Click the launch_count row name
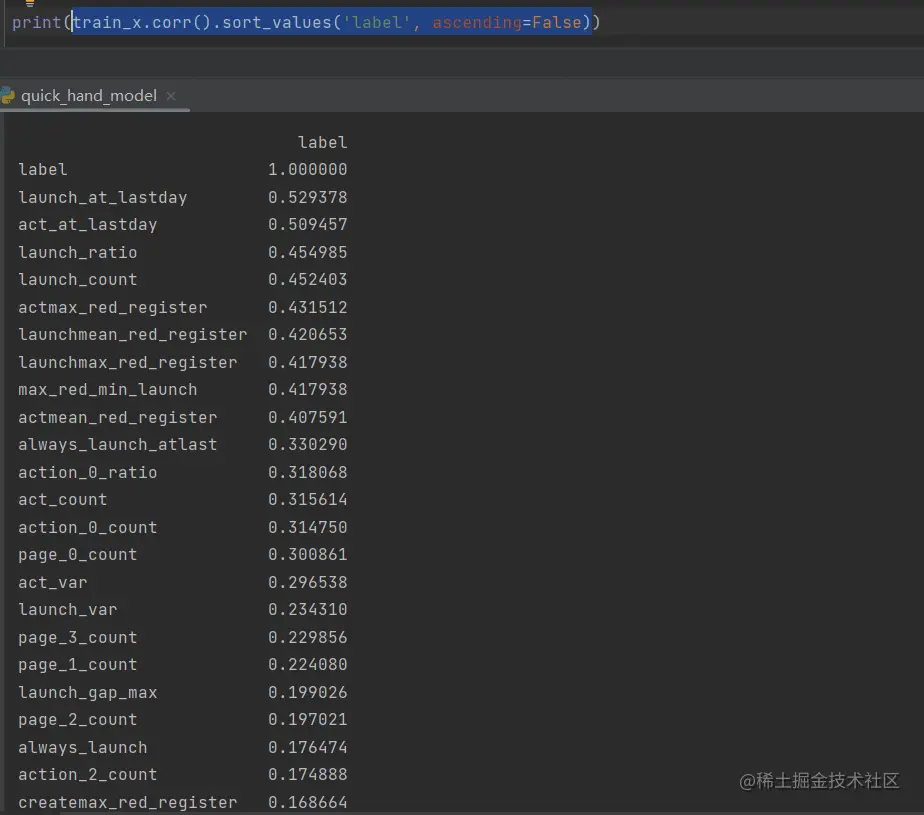Viewport: 924px width, 815px height. pos(78,279)
